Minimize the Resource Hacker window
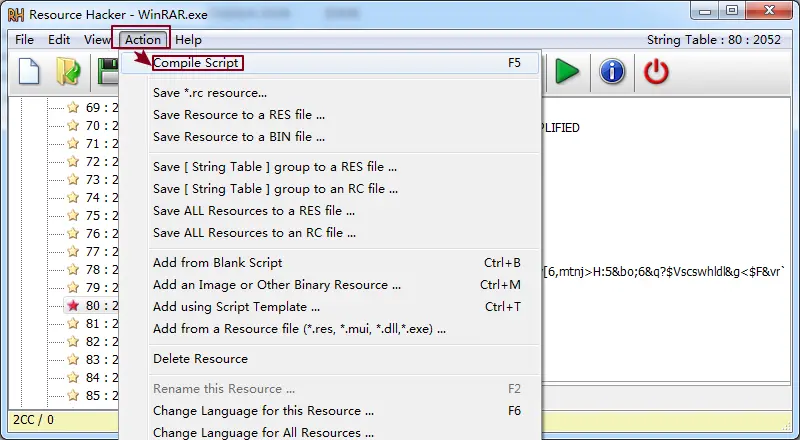 [x=705, y=10]
